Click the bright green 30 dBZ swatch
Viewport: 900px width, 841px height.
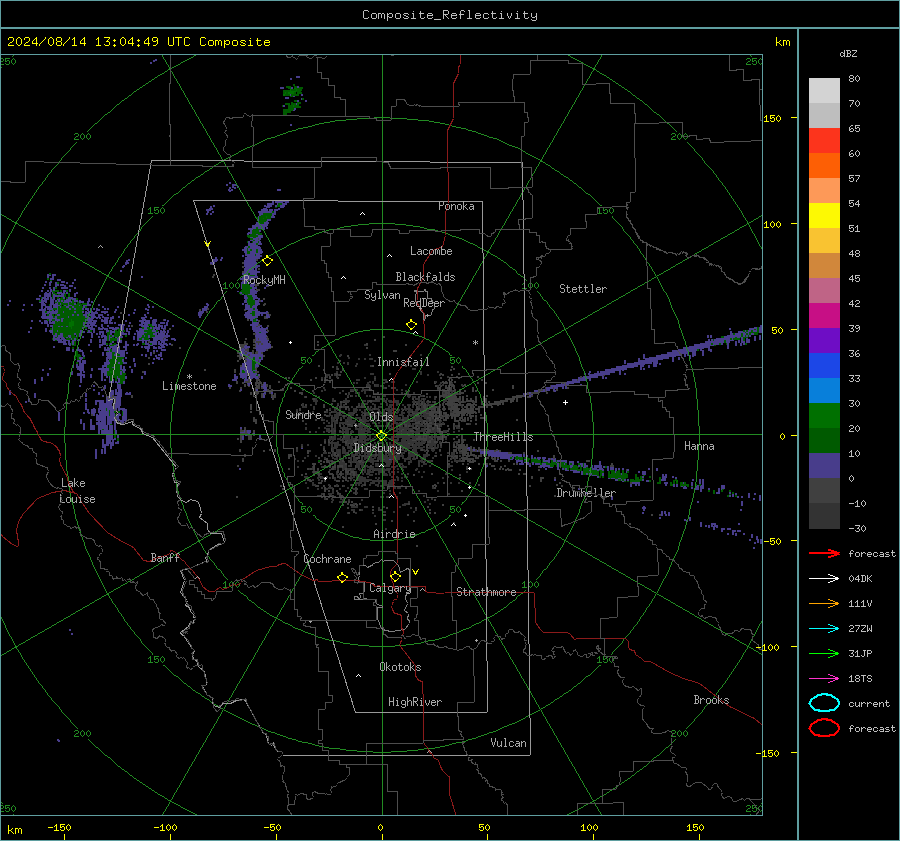pyautogui.click(x=824, y=416)
